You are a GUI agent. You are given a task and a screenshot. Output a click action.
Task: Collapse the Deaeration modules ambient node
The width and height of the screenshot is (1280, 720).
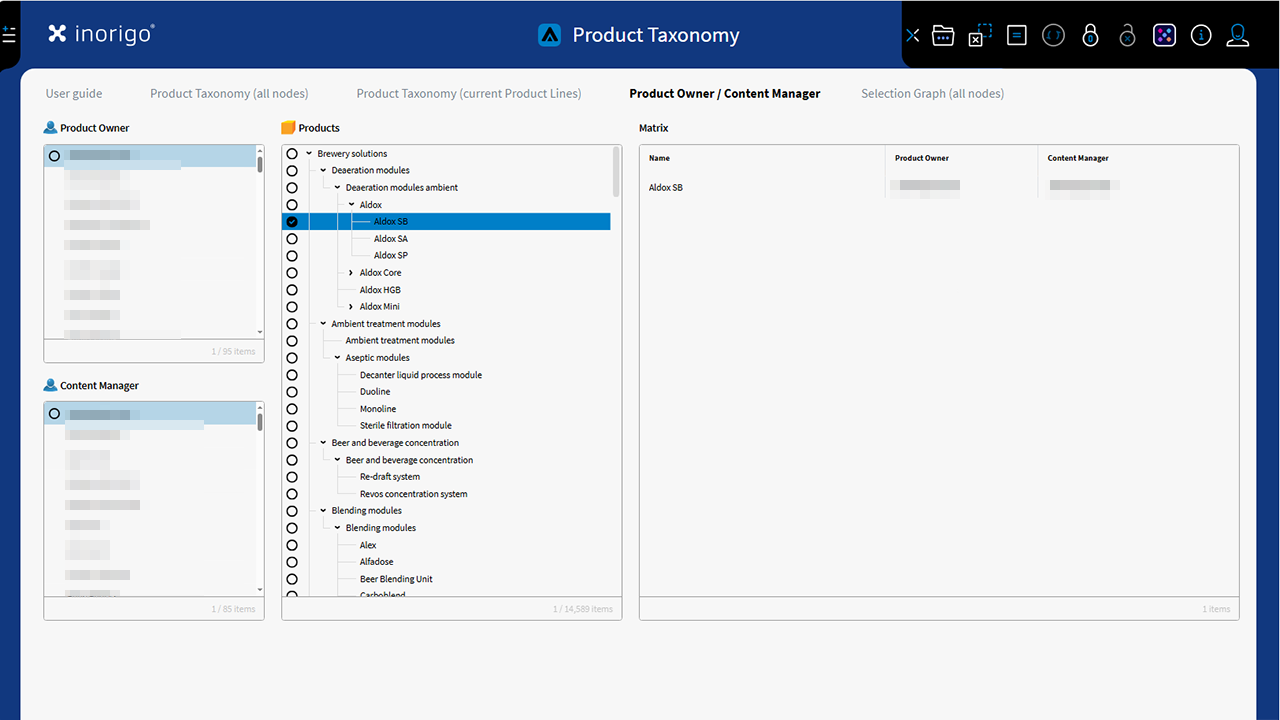(337, 188)
